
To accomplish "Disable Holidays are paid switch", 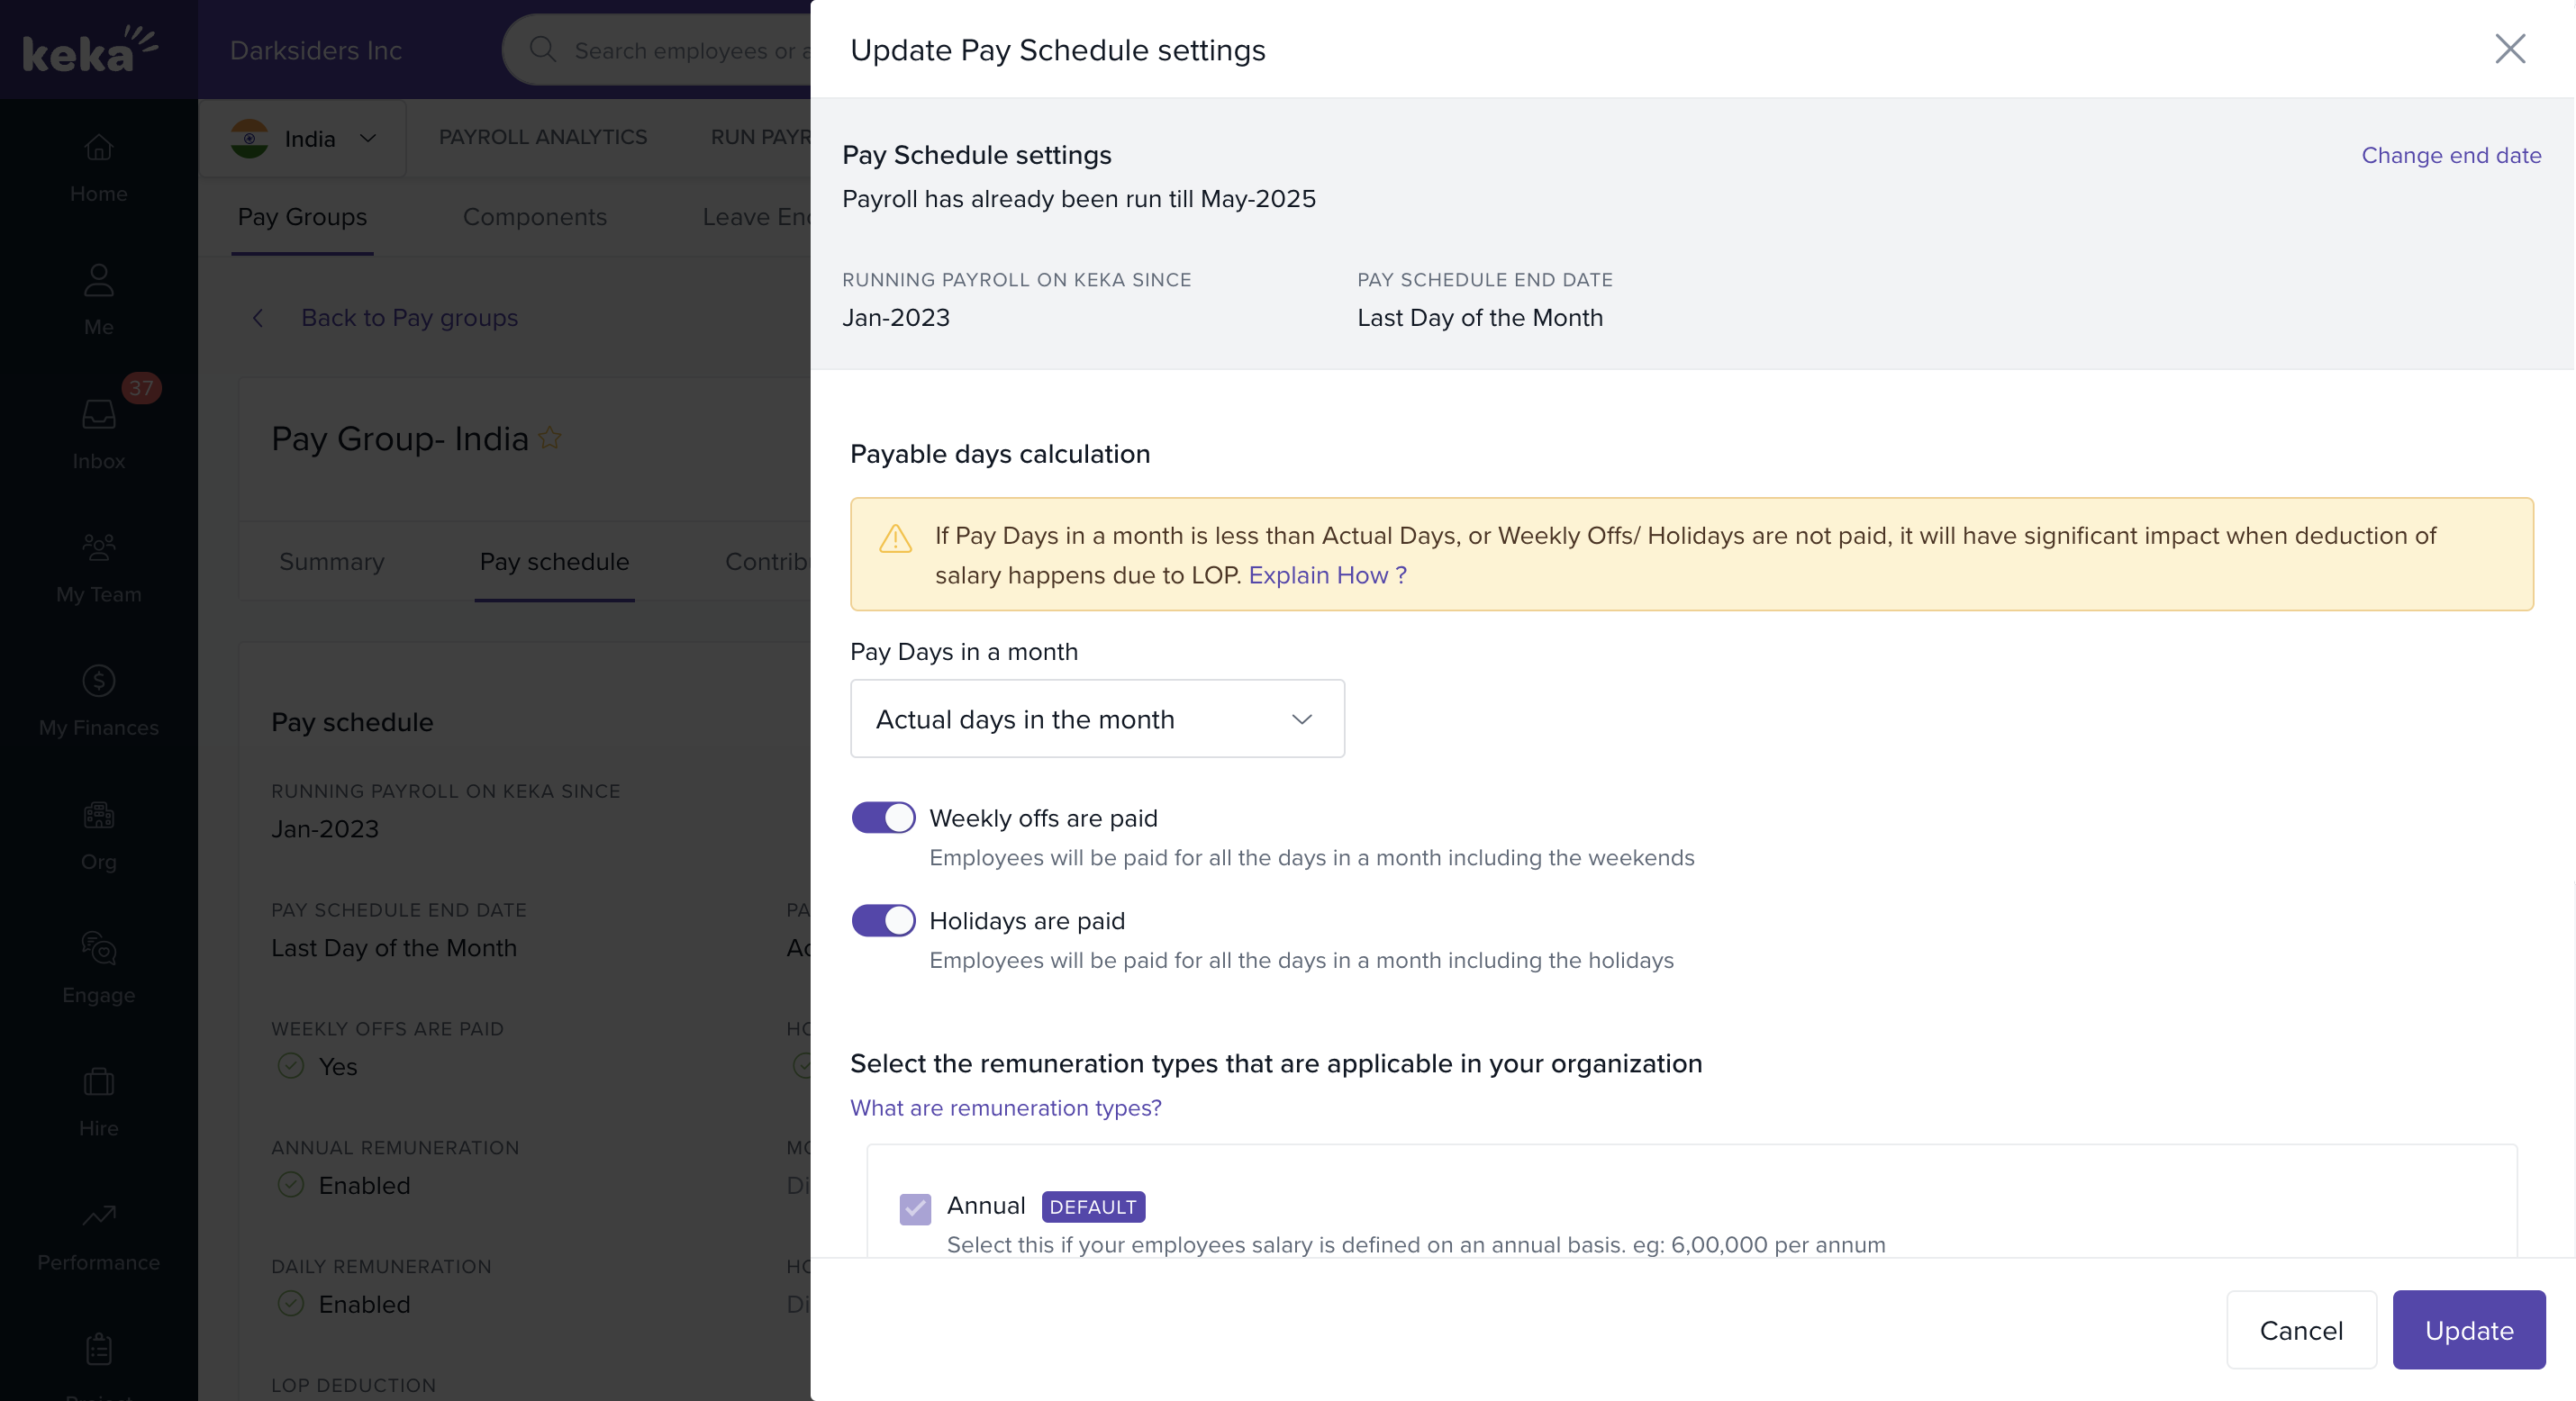I will point(883,920).
